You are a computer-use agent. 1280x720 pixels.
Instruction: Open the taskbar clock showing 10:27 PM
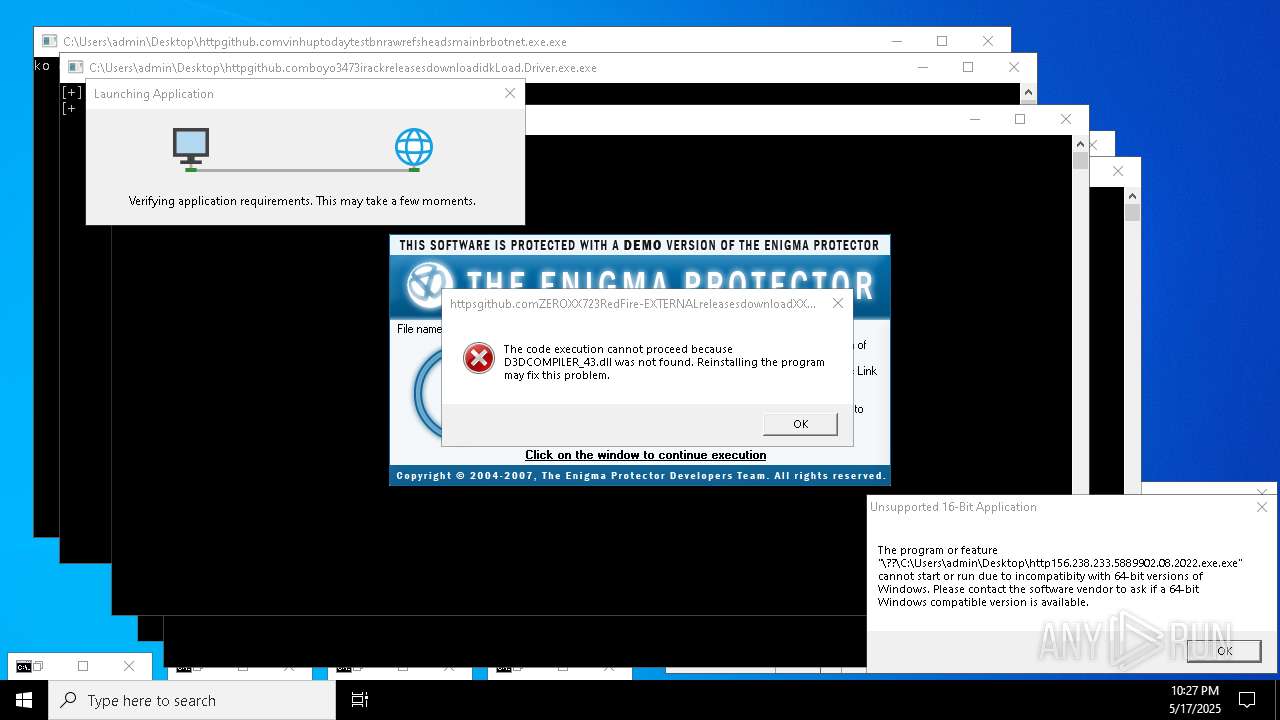click(1194, 700)
